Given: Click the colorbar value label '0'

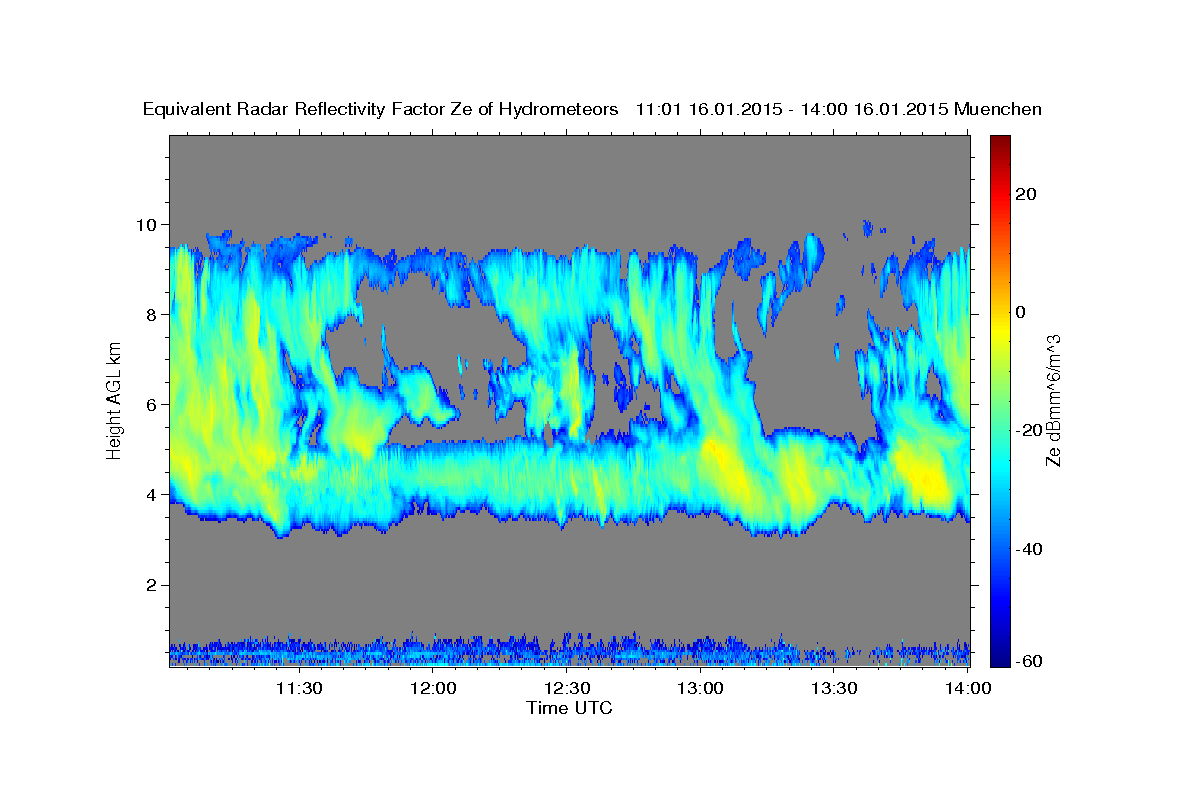Looking at the screenshot, I should point(1023,312).
